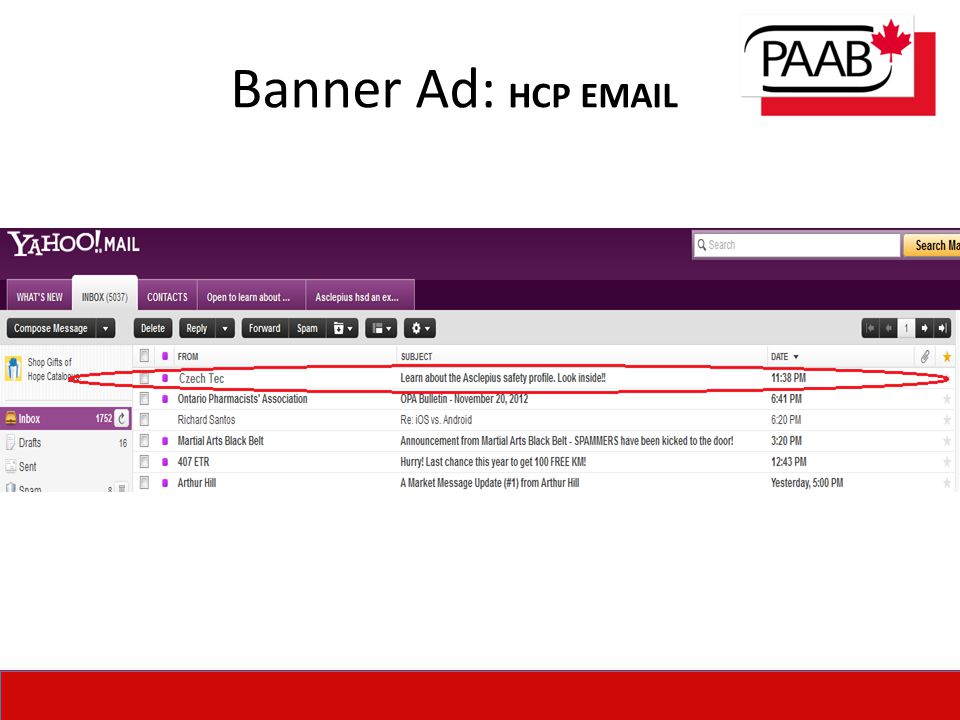This screenshot has width=960, height=720.
Task: Click the Shop Gifts of Hope ad icon
Action: pyautogui.click(x=13, y=369)
